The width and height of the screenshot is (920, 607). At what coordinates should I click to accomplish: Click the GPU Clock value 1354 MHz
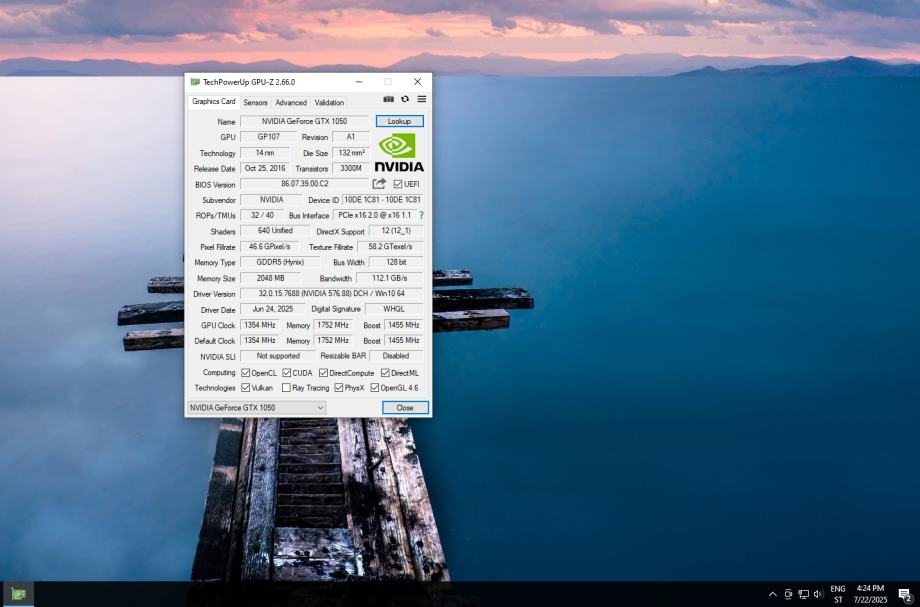260,325
